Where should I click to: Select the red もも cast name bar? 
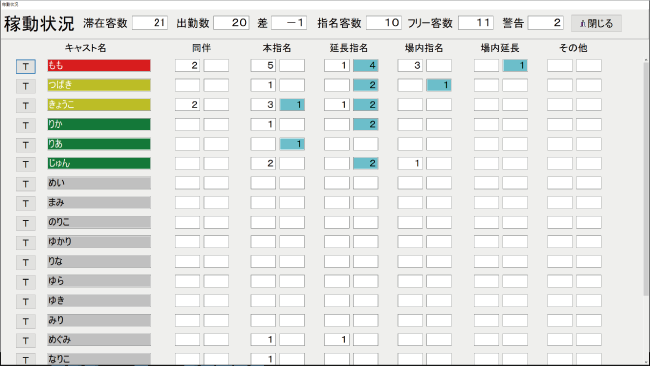click(x=99, y=66)
